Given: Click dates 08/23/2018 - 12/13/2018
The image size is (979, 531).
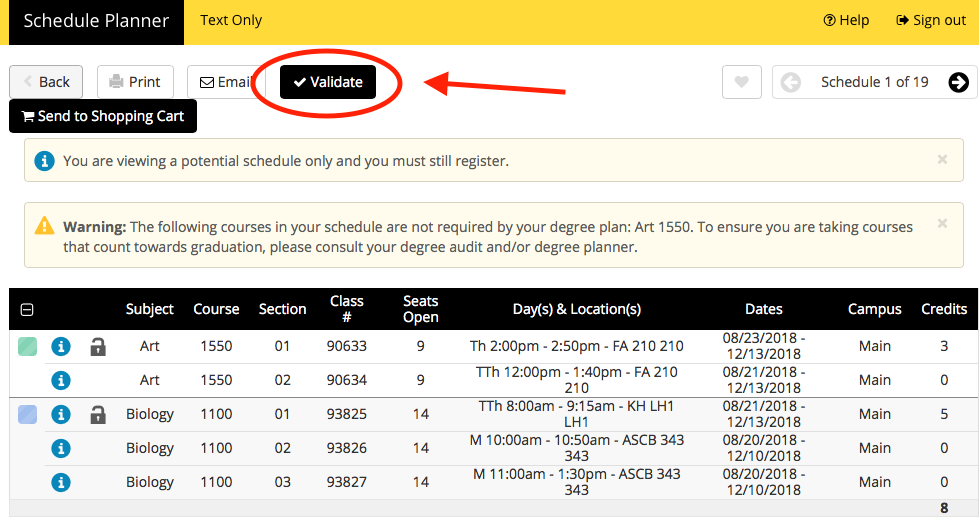Looking at the screenshot, I should pos(764,346).
